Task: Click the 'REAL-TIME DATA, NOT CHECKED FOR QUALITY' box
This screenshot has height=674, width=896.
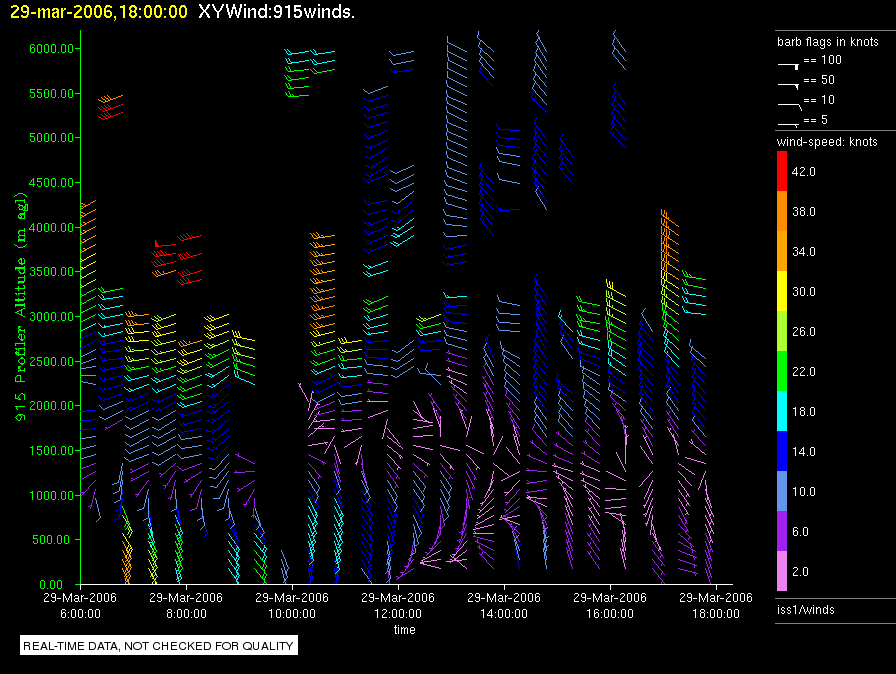Action: tap(159, 646)
